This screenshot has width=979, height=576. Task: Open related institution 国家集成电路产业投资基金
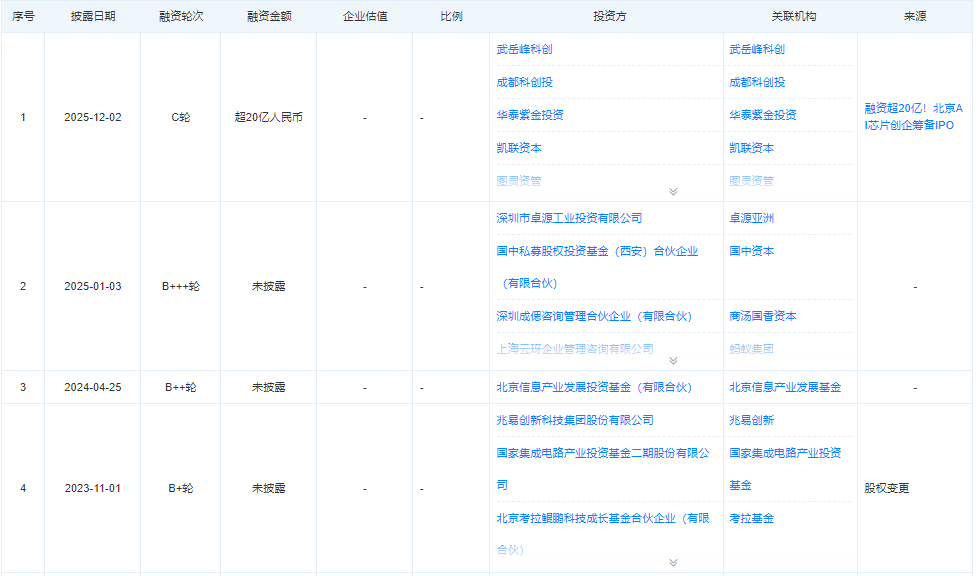[785, 469]
